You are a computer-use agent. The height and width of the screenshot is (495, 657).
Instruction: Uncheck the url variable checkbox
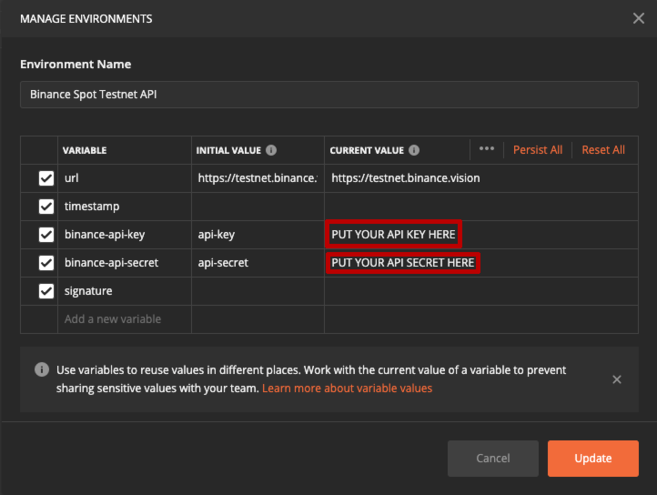click(46, 178)
